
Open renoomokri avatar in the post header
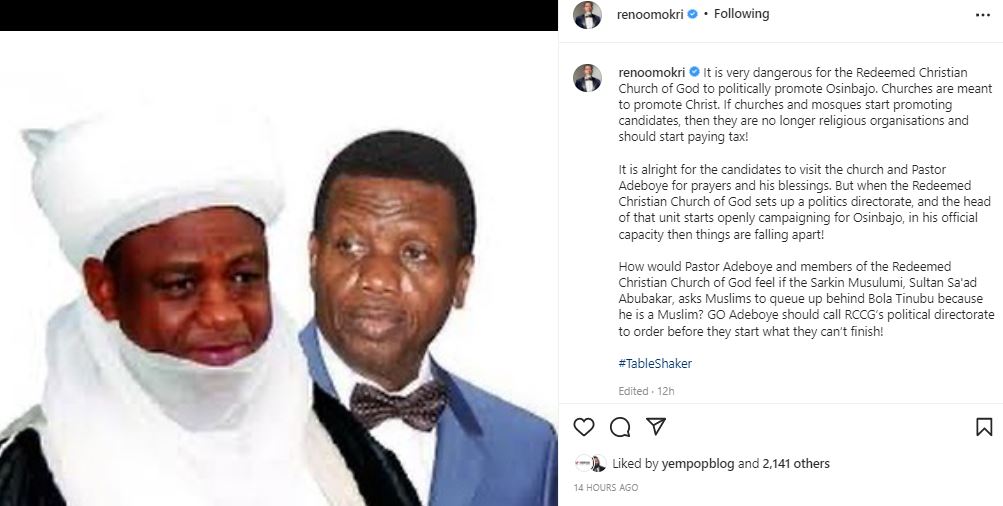(587, 15)
